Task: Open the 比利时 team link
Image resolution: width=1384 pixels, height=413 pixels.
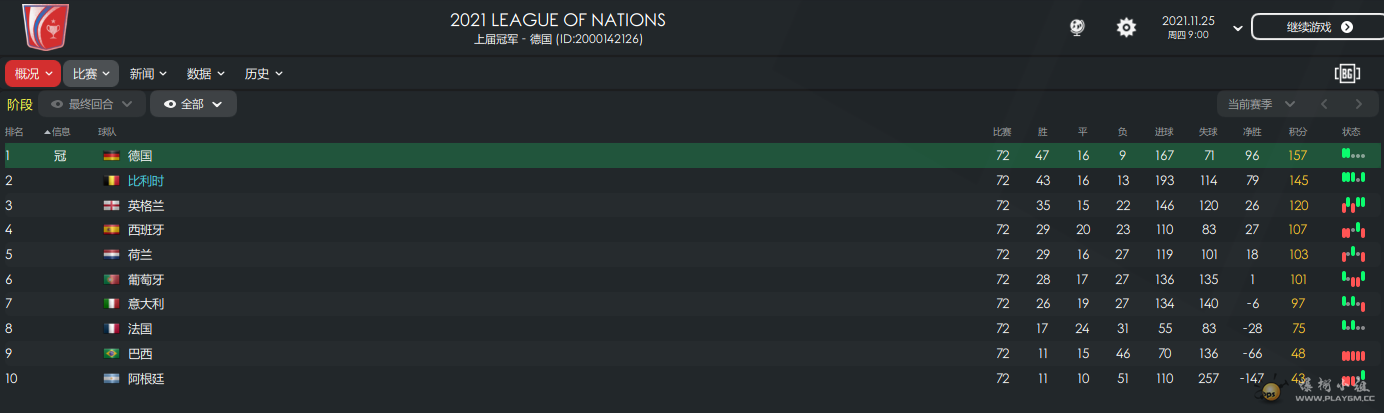Action: tap(145, 181)
